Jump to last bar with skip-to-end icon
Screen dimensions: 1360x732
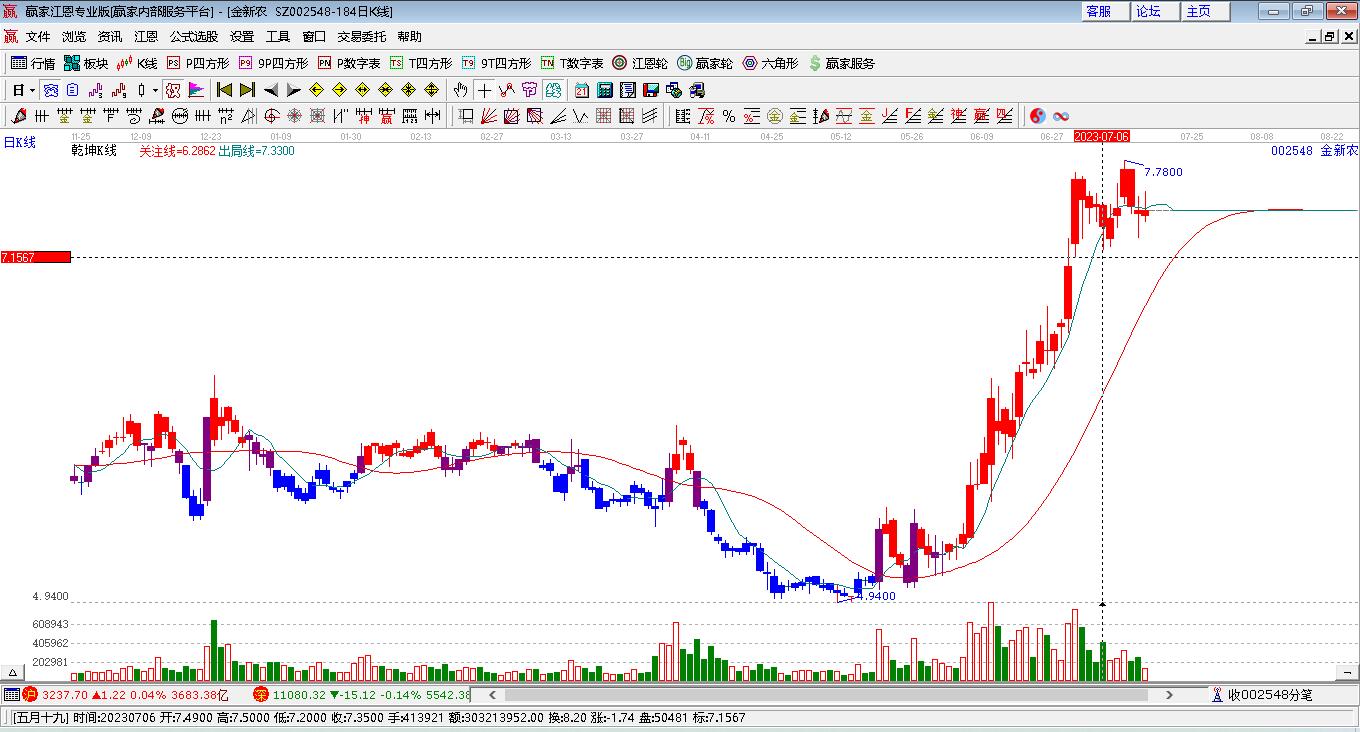point(247,90)
